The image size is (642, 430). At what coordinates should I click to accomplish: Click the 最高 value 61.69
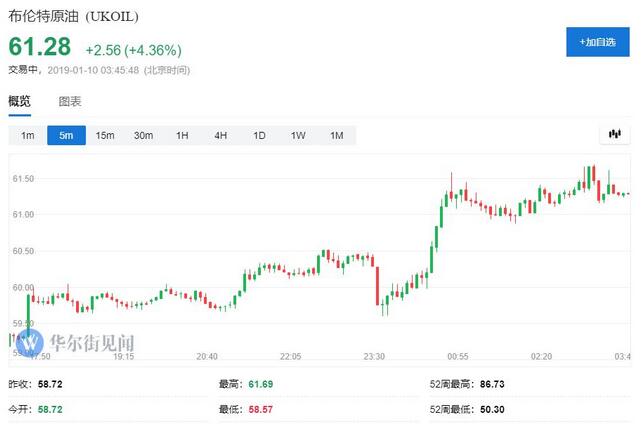(260, 383)
